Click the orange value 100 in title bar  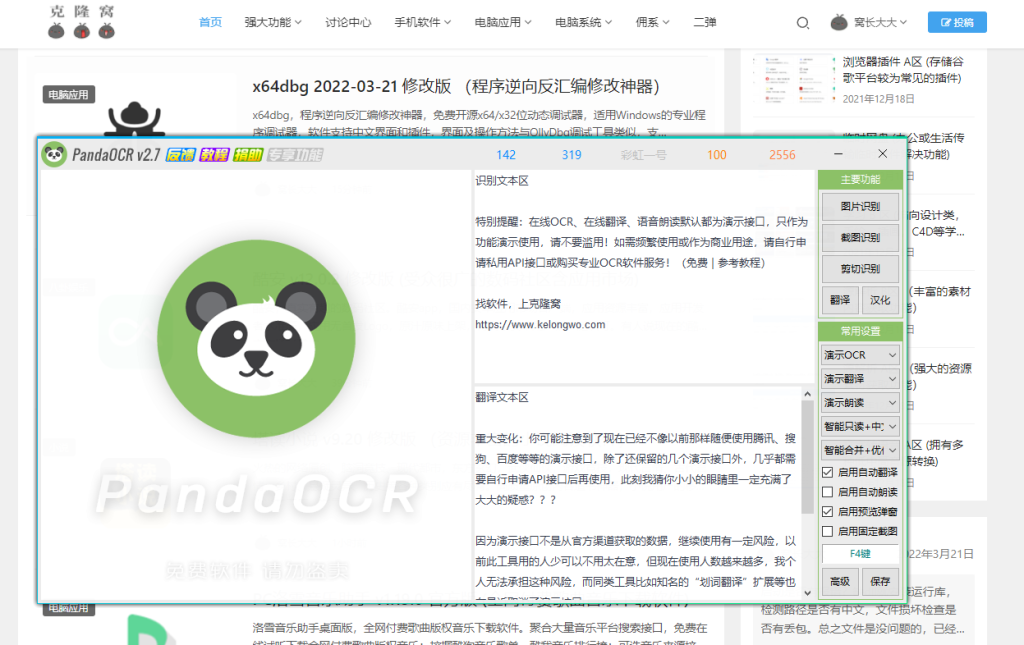pos(716,155)
